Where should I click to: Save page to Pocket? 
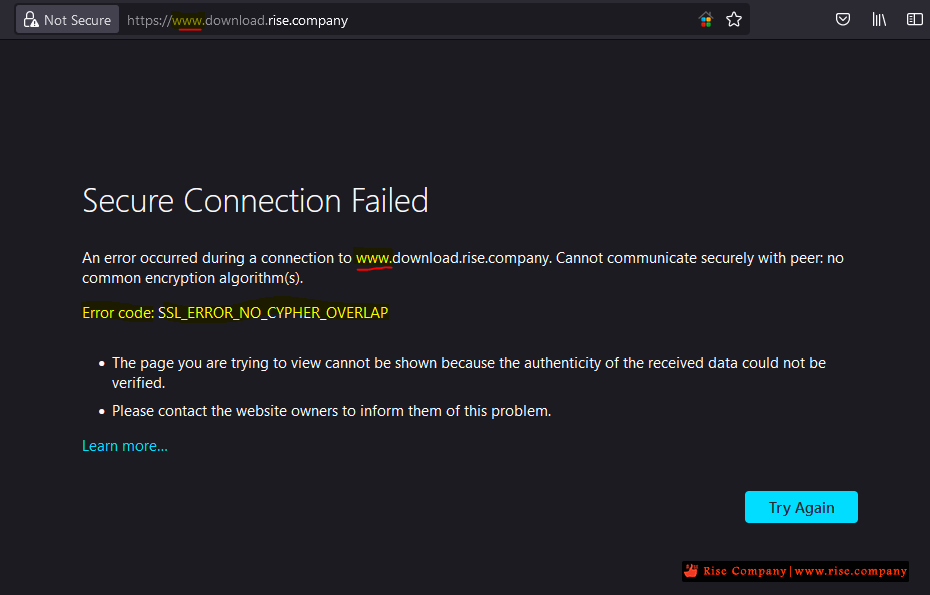843,20
